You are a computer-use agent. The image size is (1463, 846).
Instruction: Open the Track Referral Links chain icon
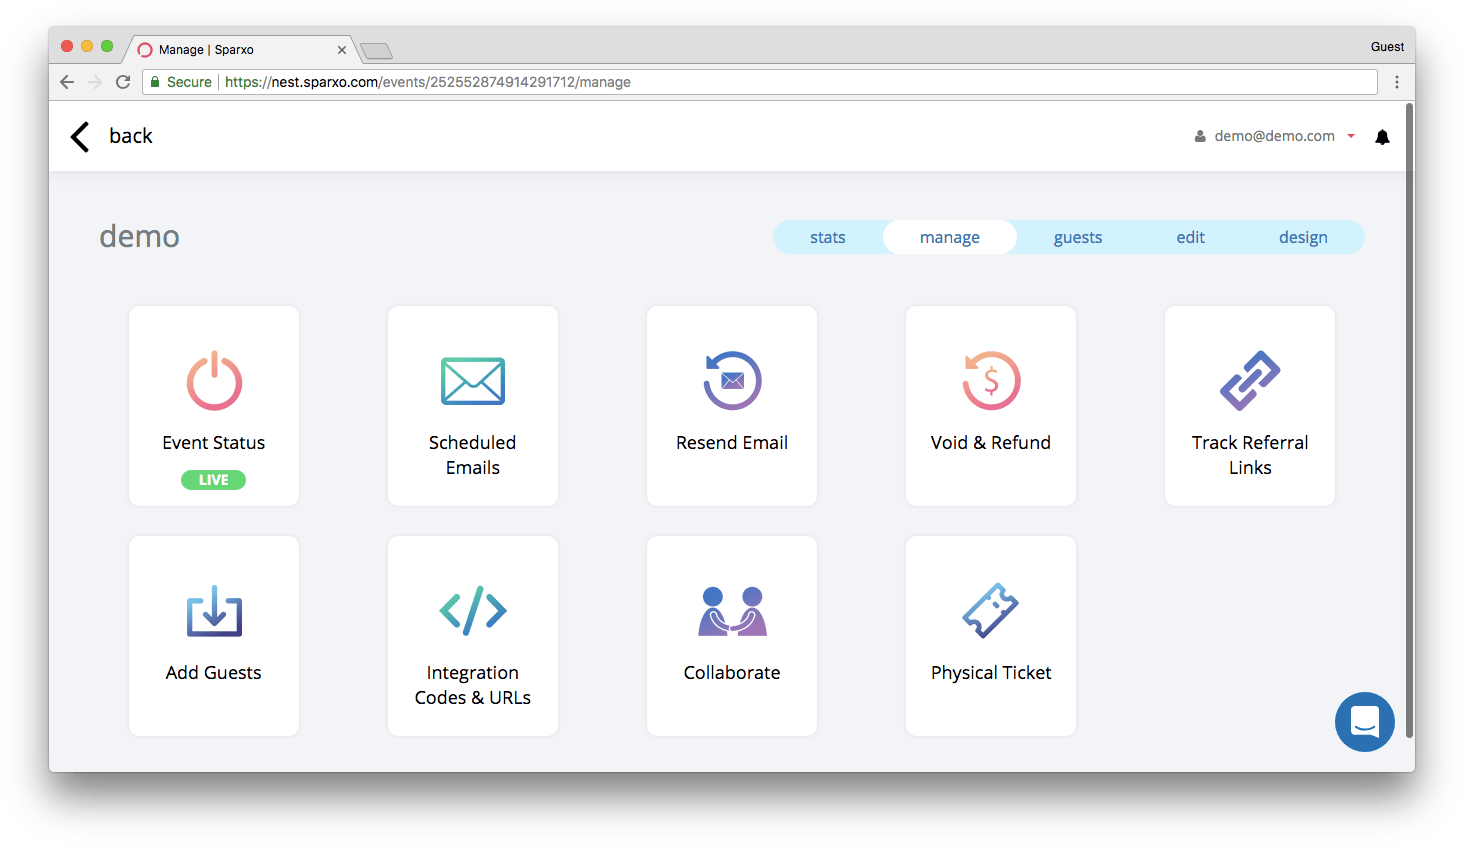[x=1250, y=380]
